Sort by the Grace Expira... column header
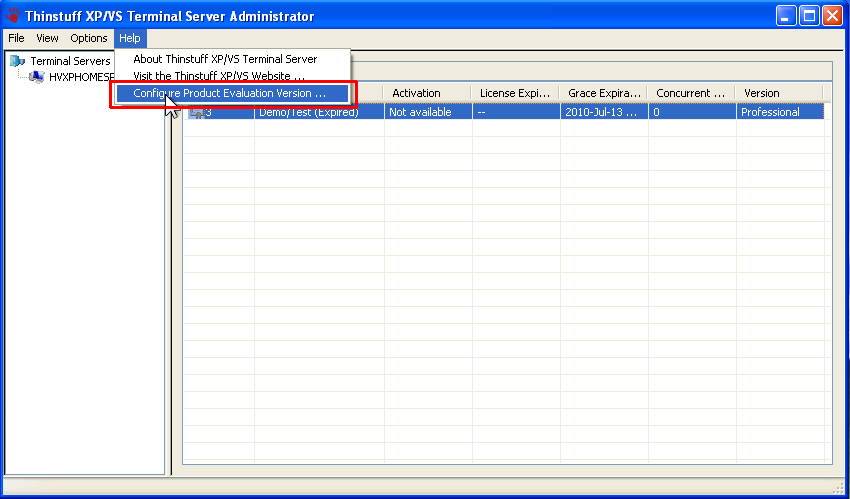850x499 pixels. coord(604,93)
